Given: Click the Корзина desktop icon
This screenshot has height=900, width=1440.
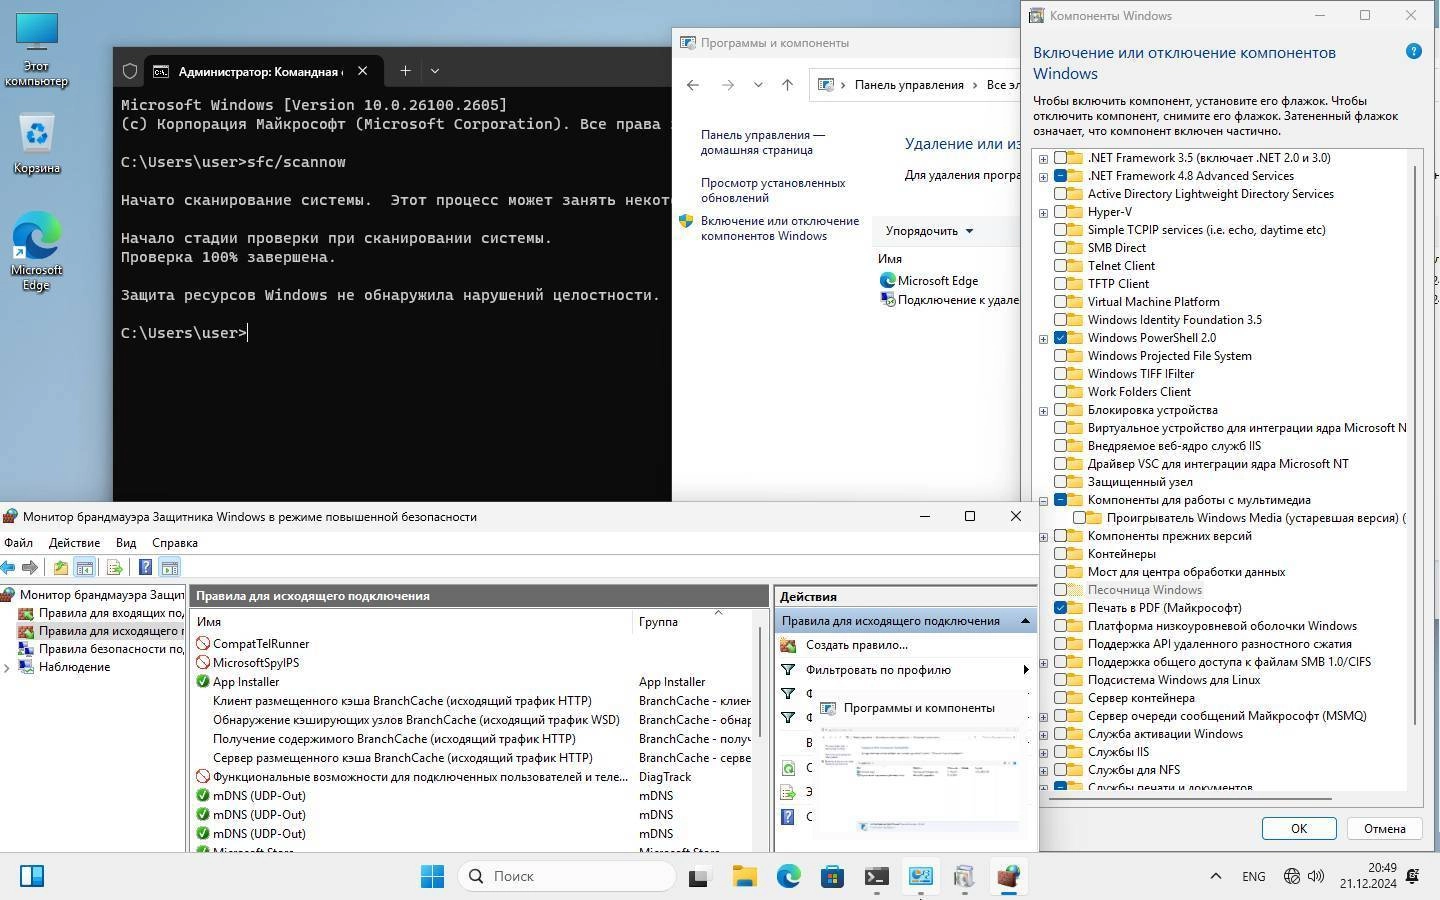Looking at the screenshot, I should (37, 145).
